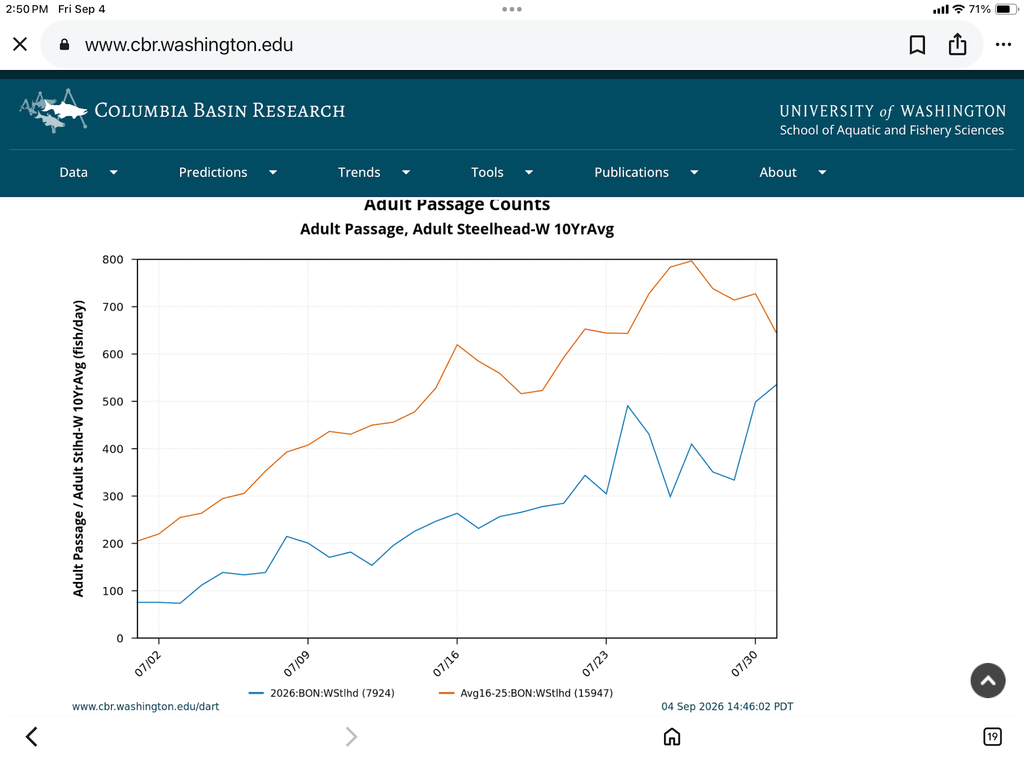Go back with the left arrow
1024x768 pixels.
[31, 736]
